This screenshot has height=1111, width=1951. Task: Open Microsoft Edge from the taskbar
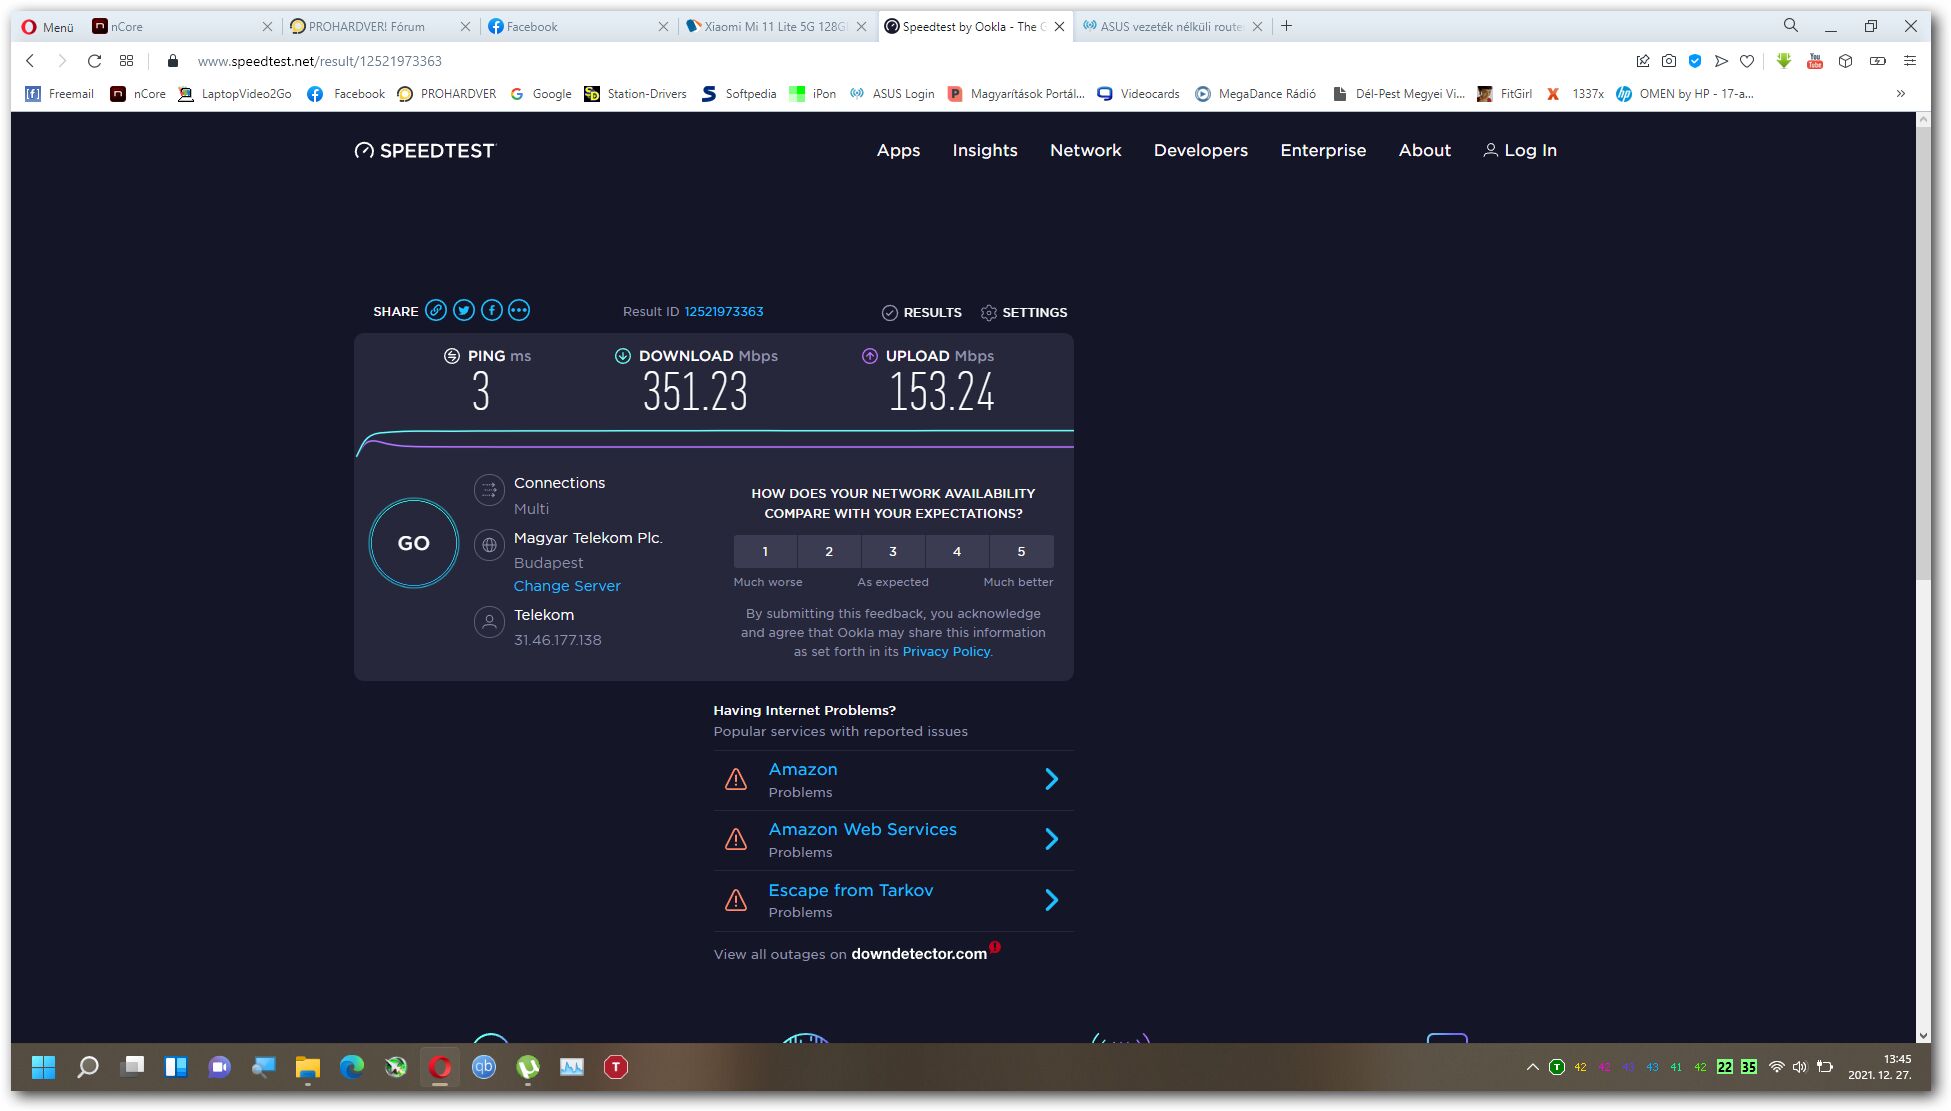(x=352, y=1067)
